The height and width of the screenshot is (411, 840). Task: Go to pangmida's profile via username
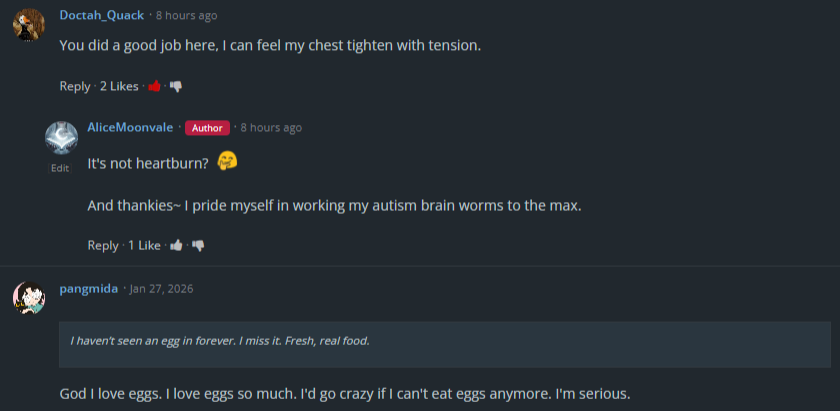[89, 288]
